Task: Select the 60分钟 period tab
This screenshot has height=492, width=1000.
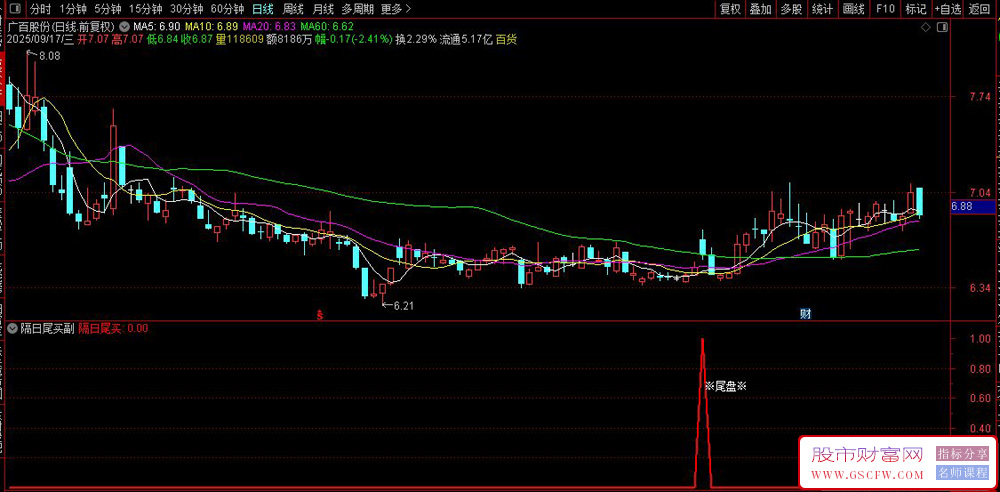Action: click(x=227, y=9)
